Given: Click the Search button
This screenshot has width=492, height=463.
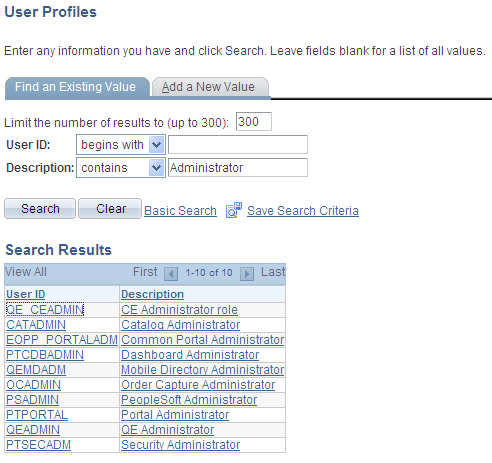Looking at the screenshot, I should (x=40, y=209).
